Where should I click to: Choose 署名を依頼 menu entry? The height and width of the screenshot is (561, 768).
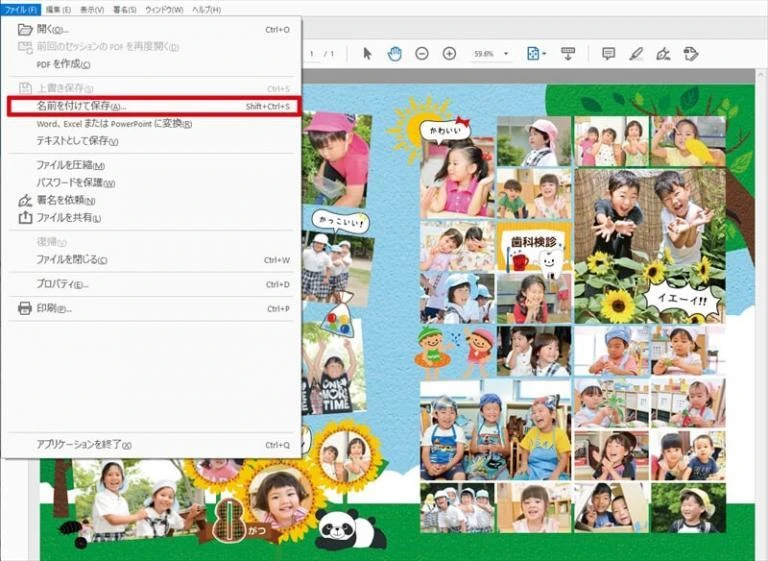point(153,200)
